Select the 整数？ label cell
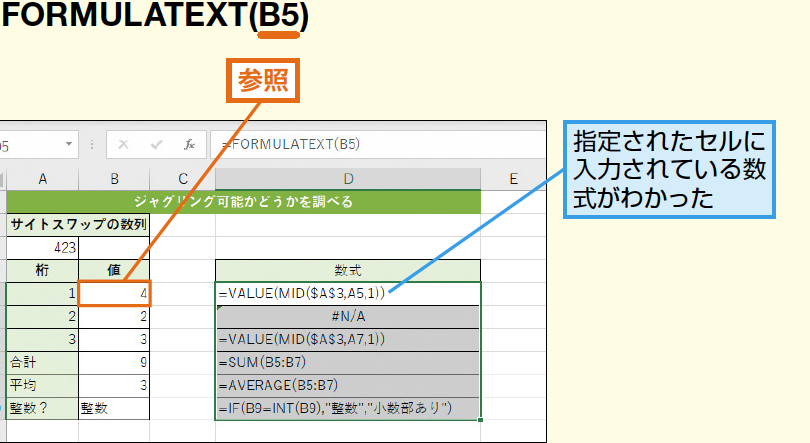 (42, 408)
